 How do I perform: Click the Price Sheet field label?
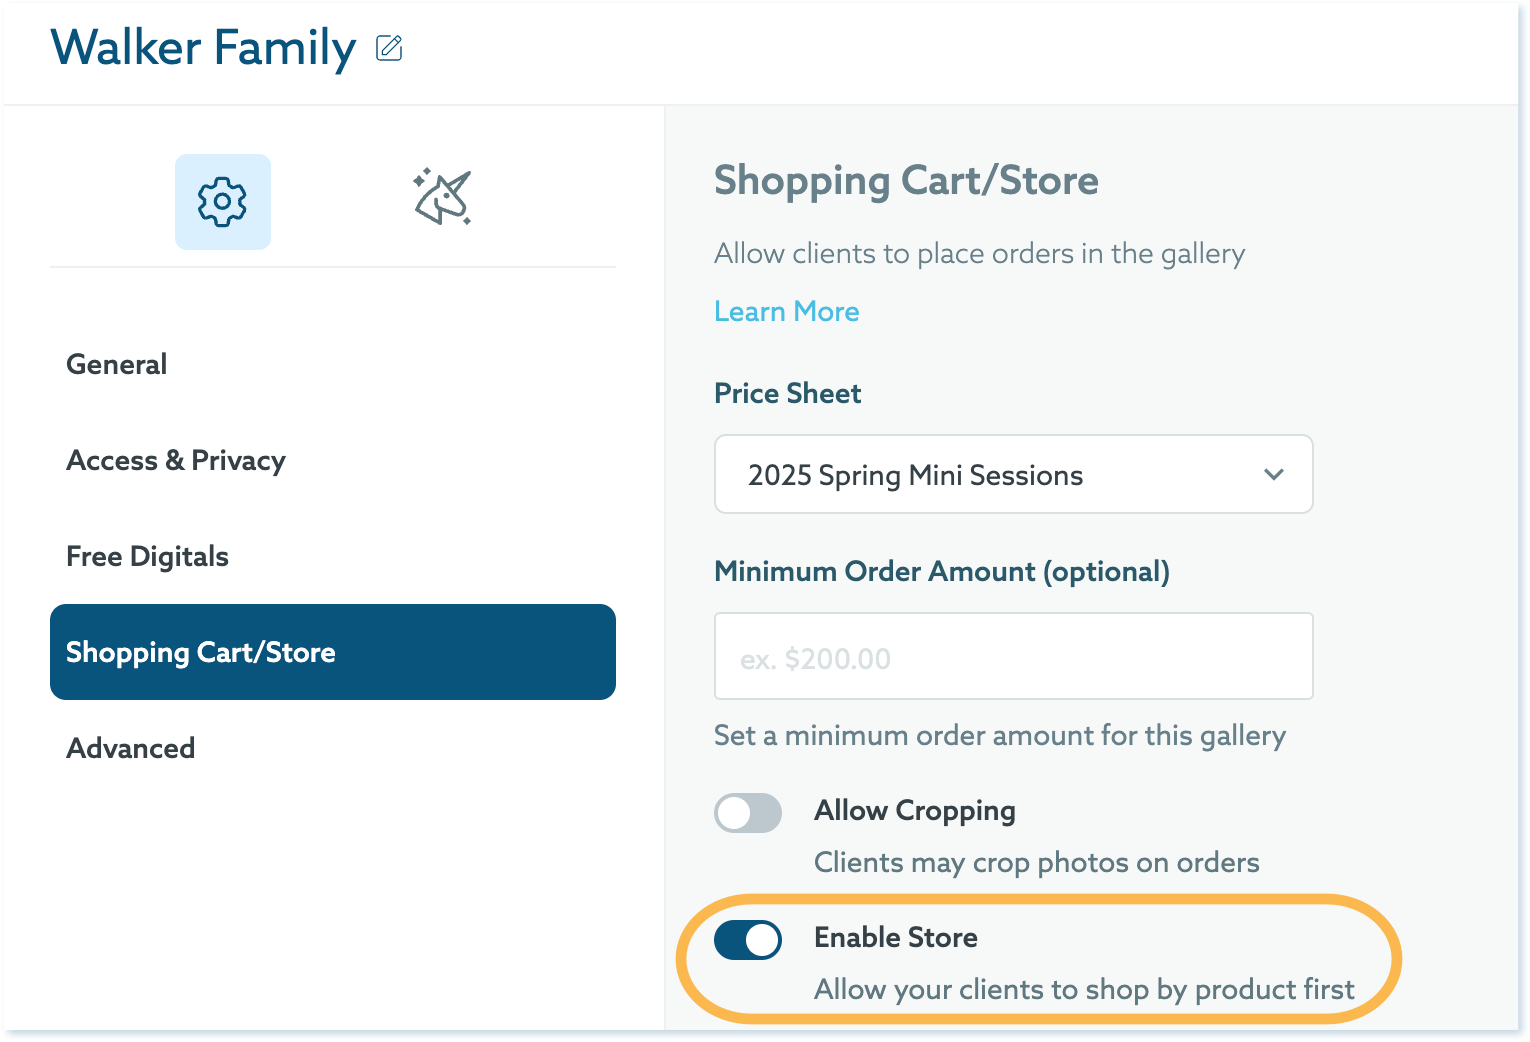click(788, 393)
